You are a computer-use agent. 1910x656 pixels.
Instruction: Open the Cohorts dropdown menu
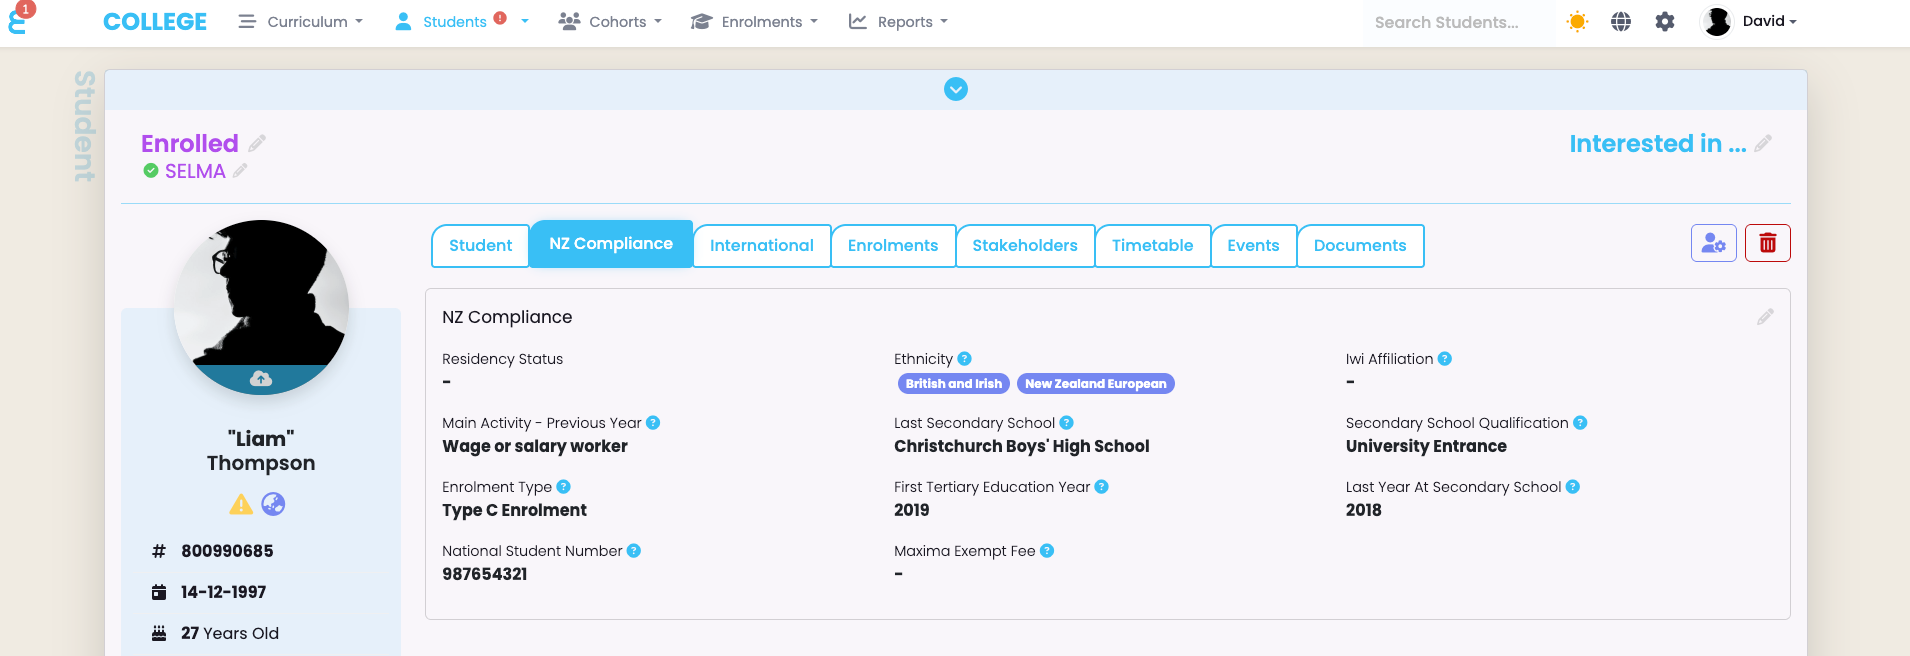(x=610, y=21)
